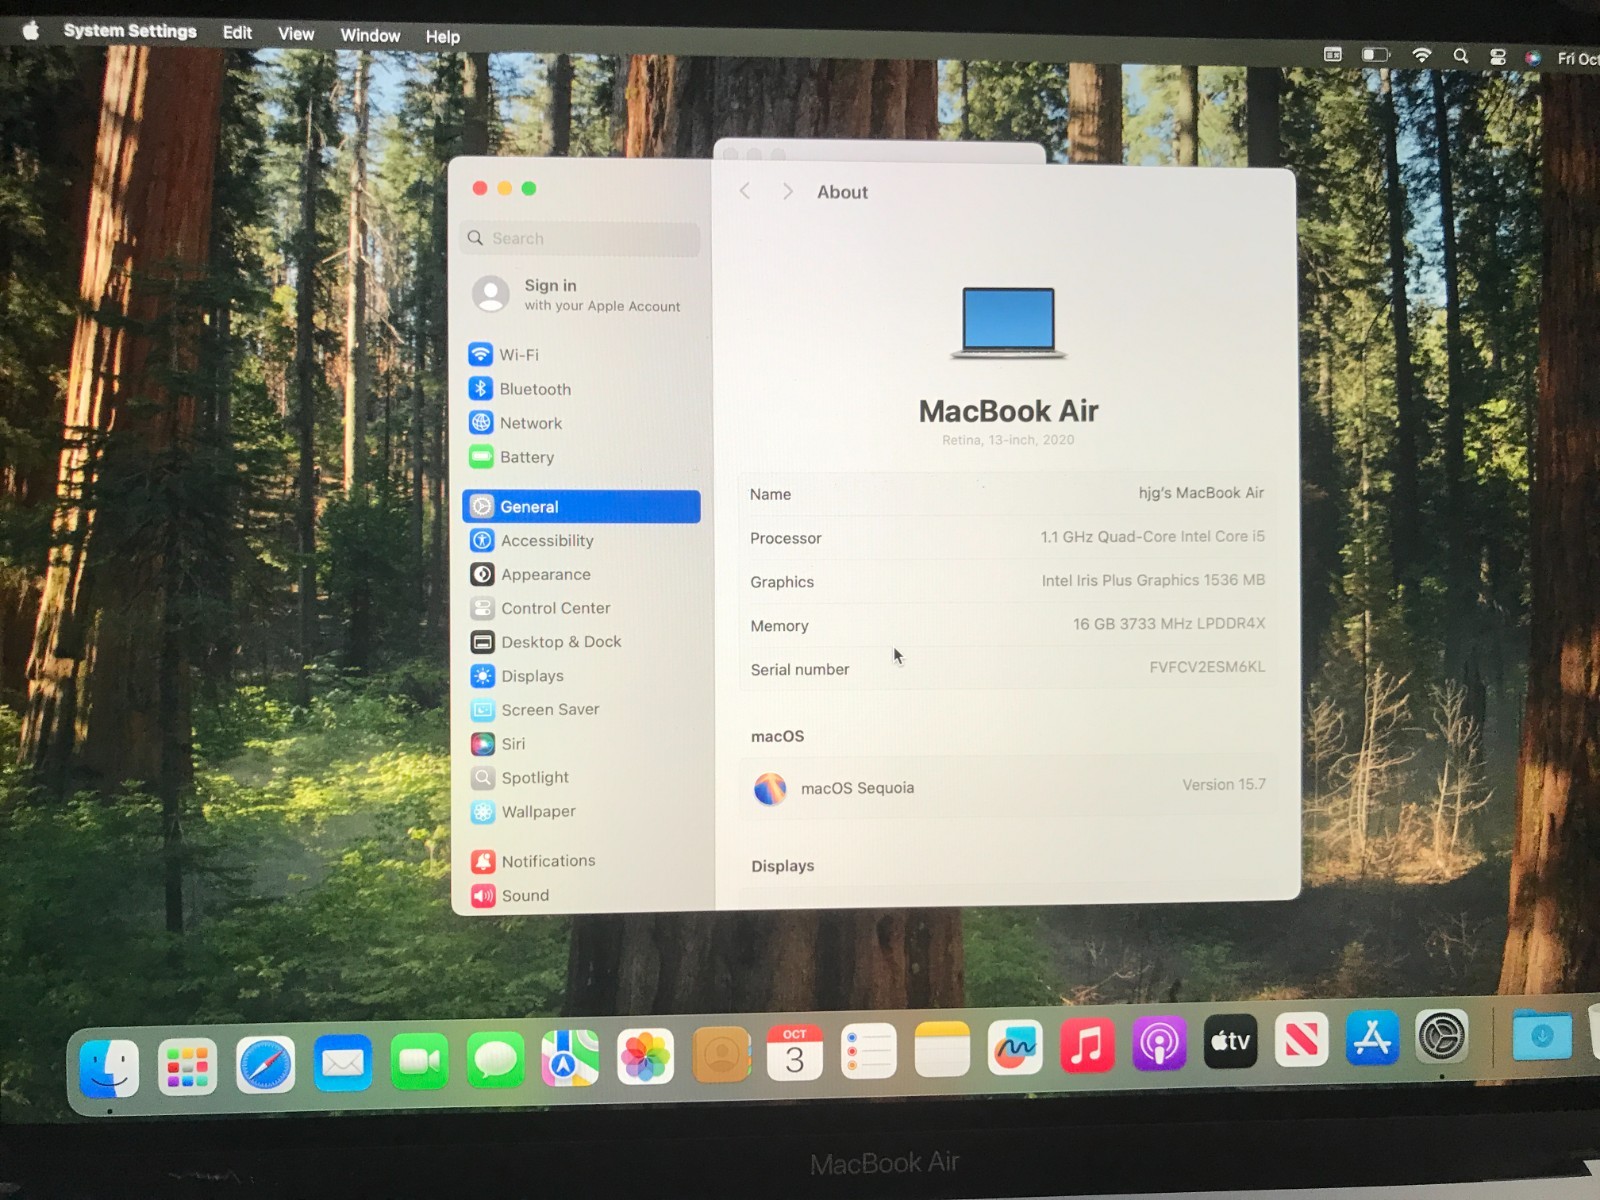
Task: Open App Store from the Dock
Action: [x=1372, y=1038]
